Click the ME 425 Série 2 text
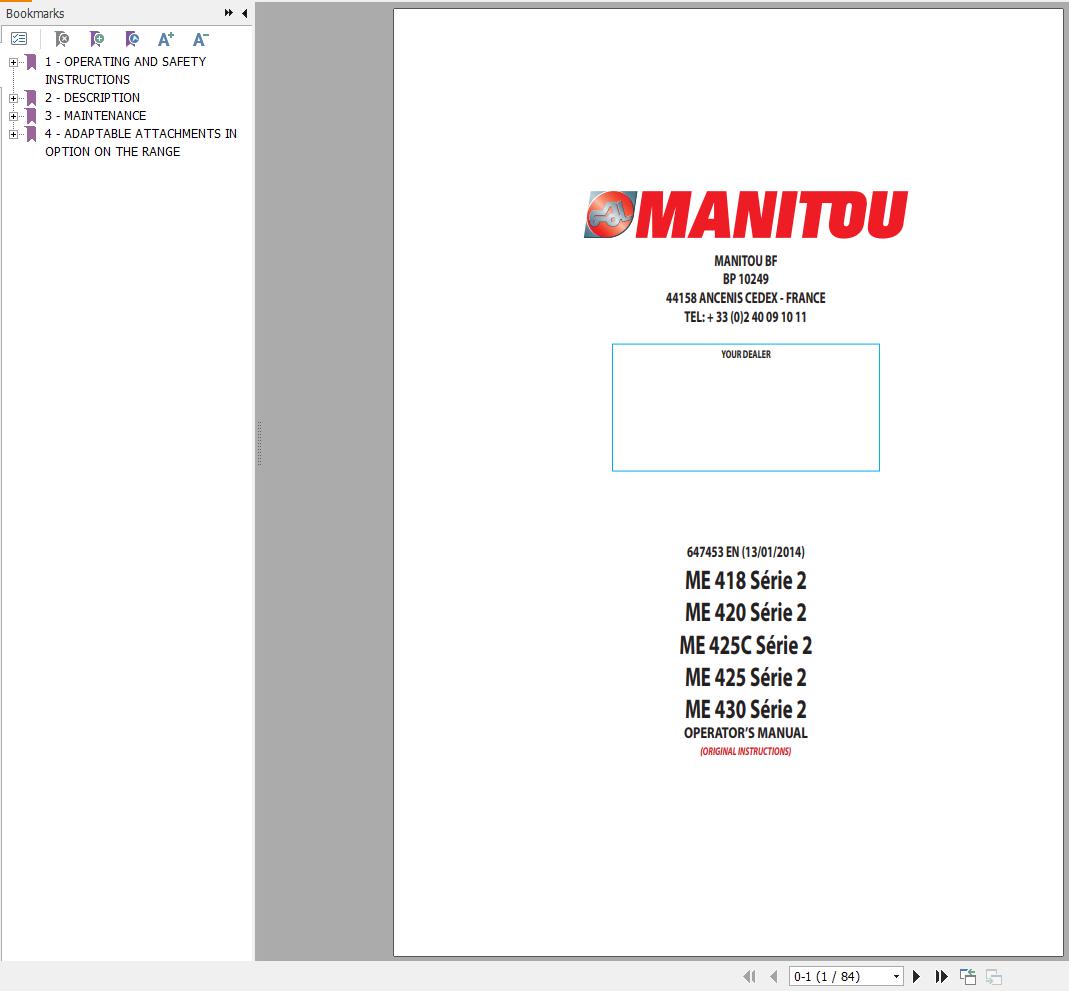The width and height of the screenshot is (1069, 991). [746, 677]
